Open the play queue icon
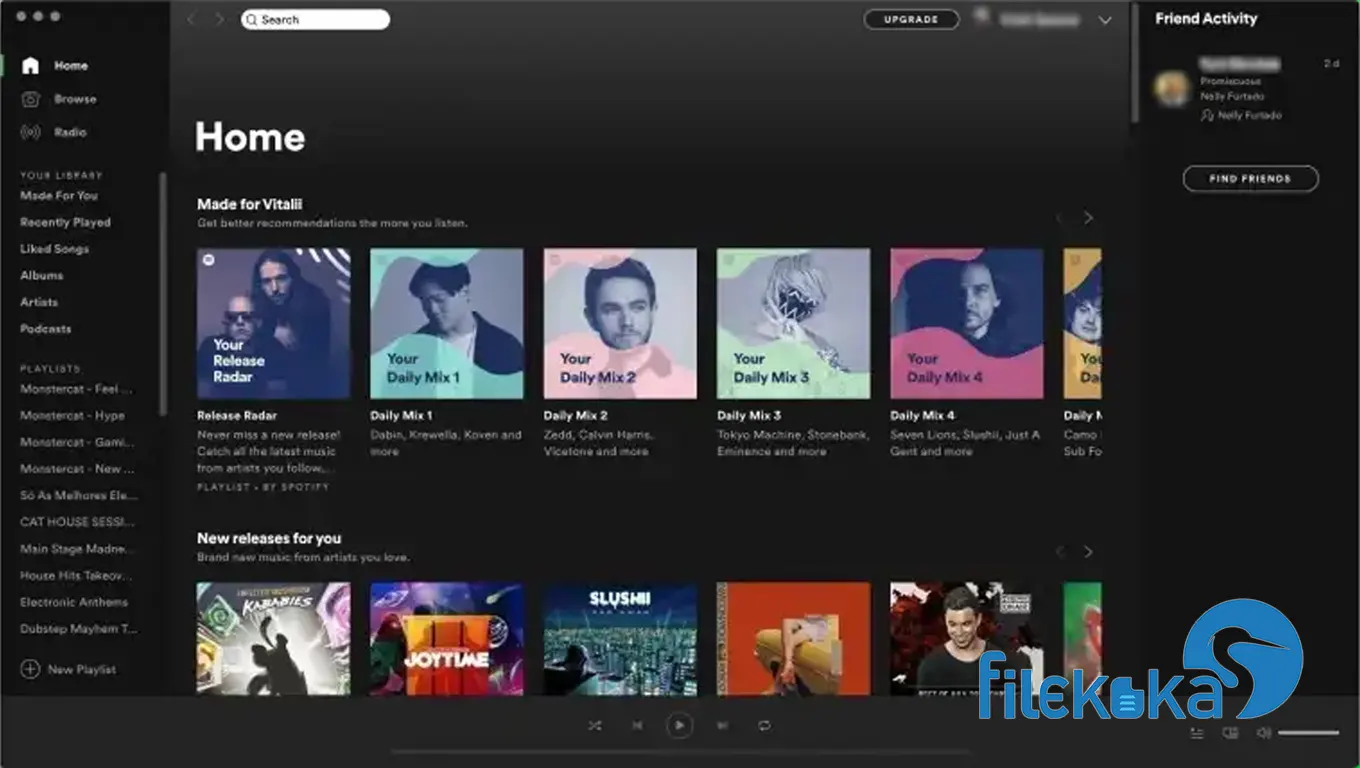 coord(1197,733)
